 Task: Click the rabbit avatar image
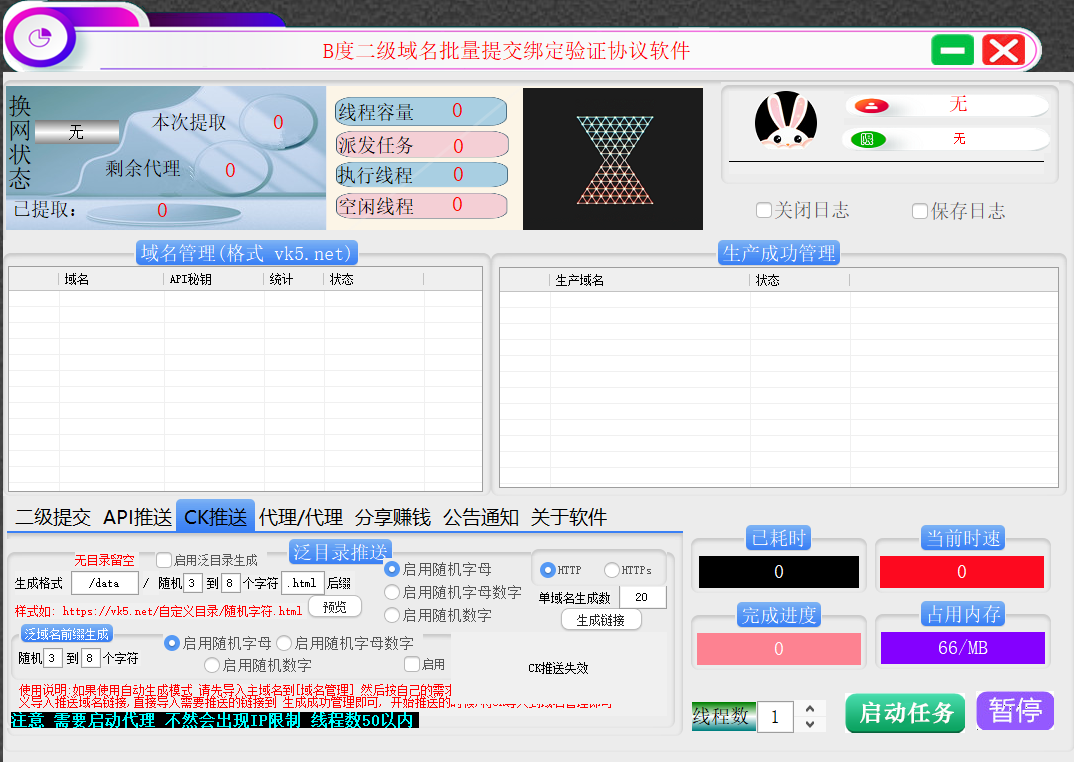click(785, 122)
